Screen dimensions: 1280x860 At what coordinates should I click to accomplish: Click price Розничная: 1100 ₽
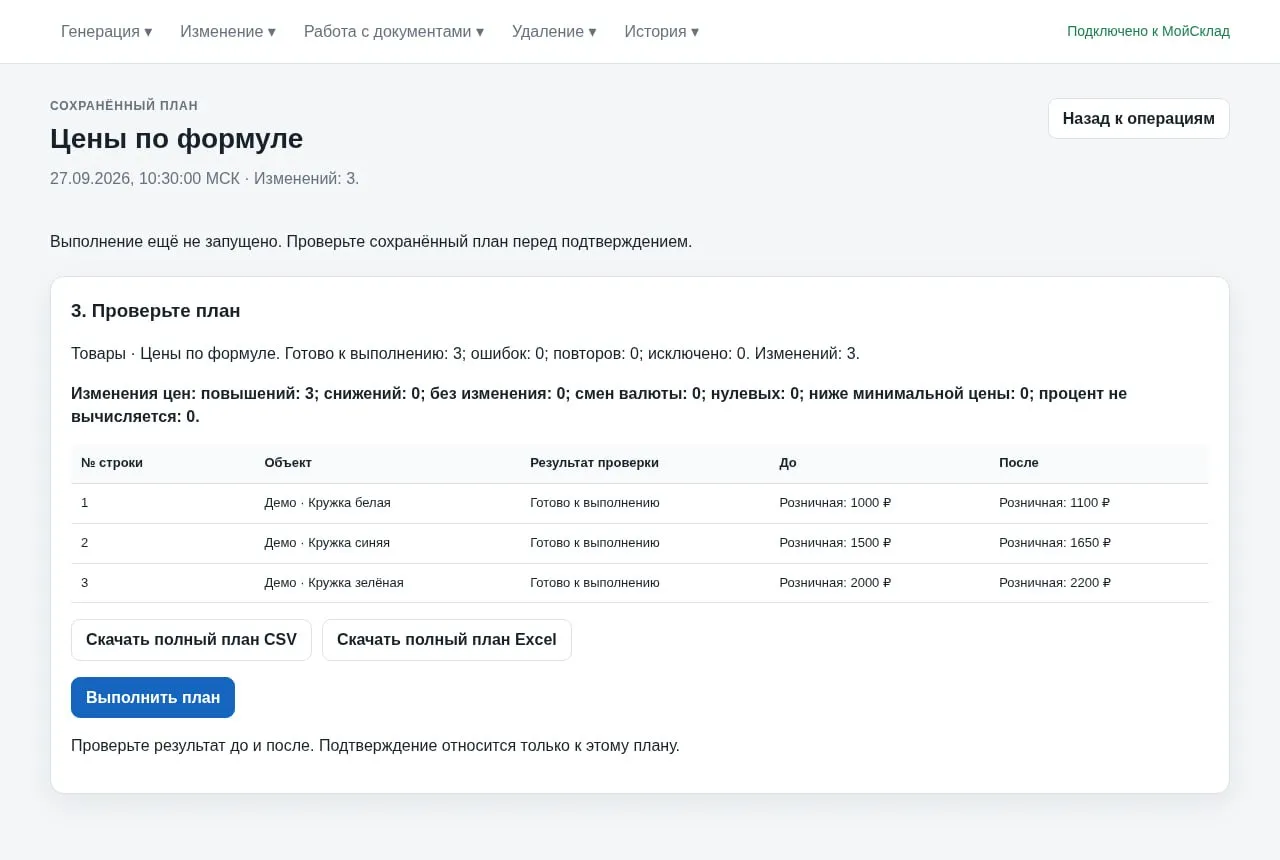(x=1054, y=503)
